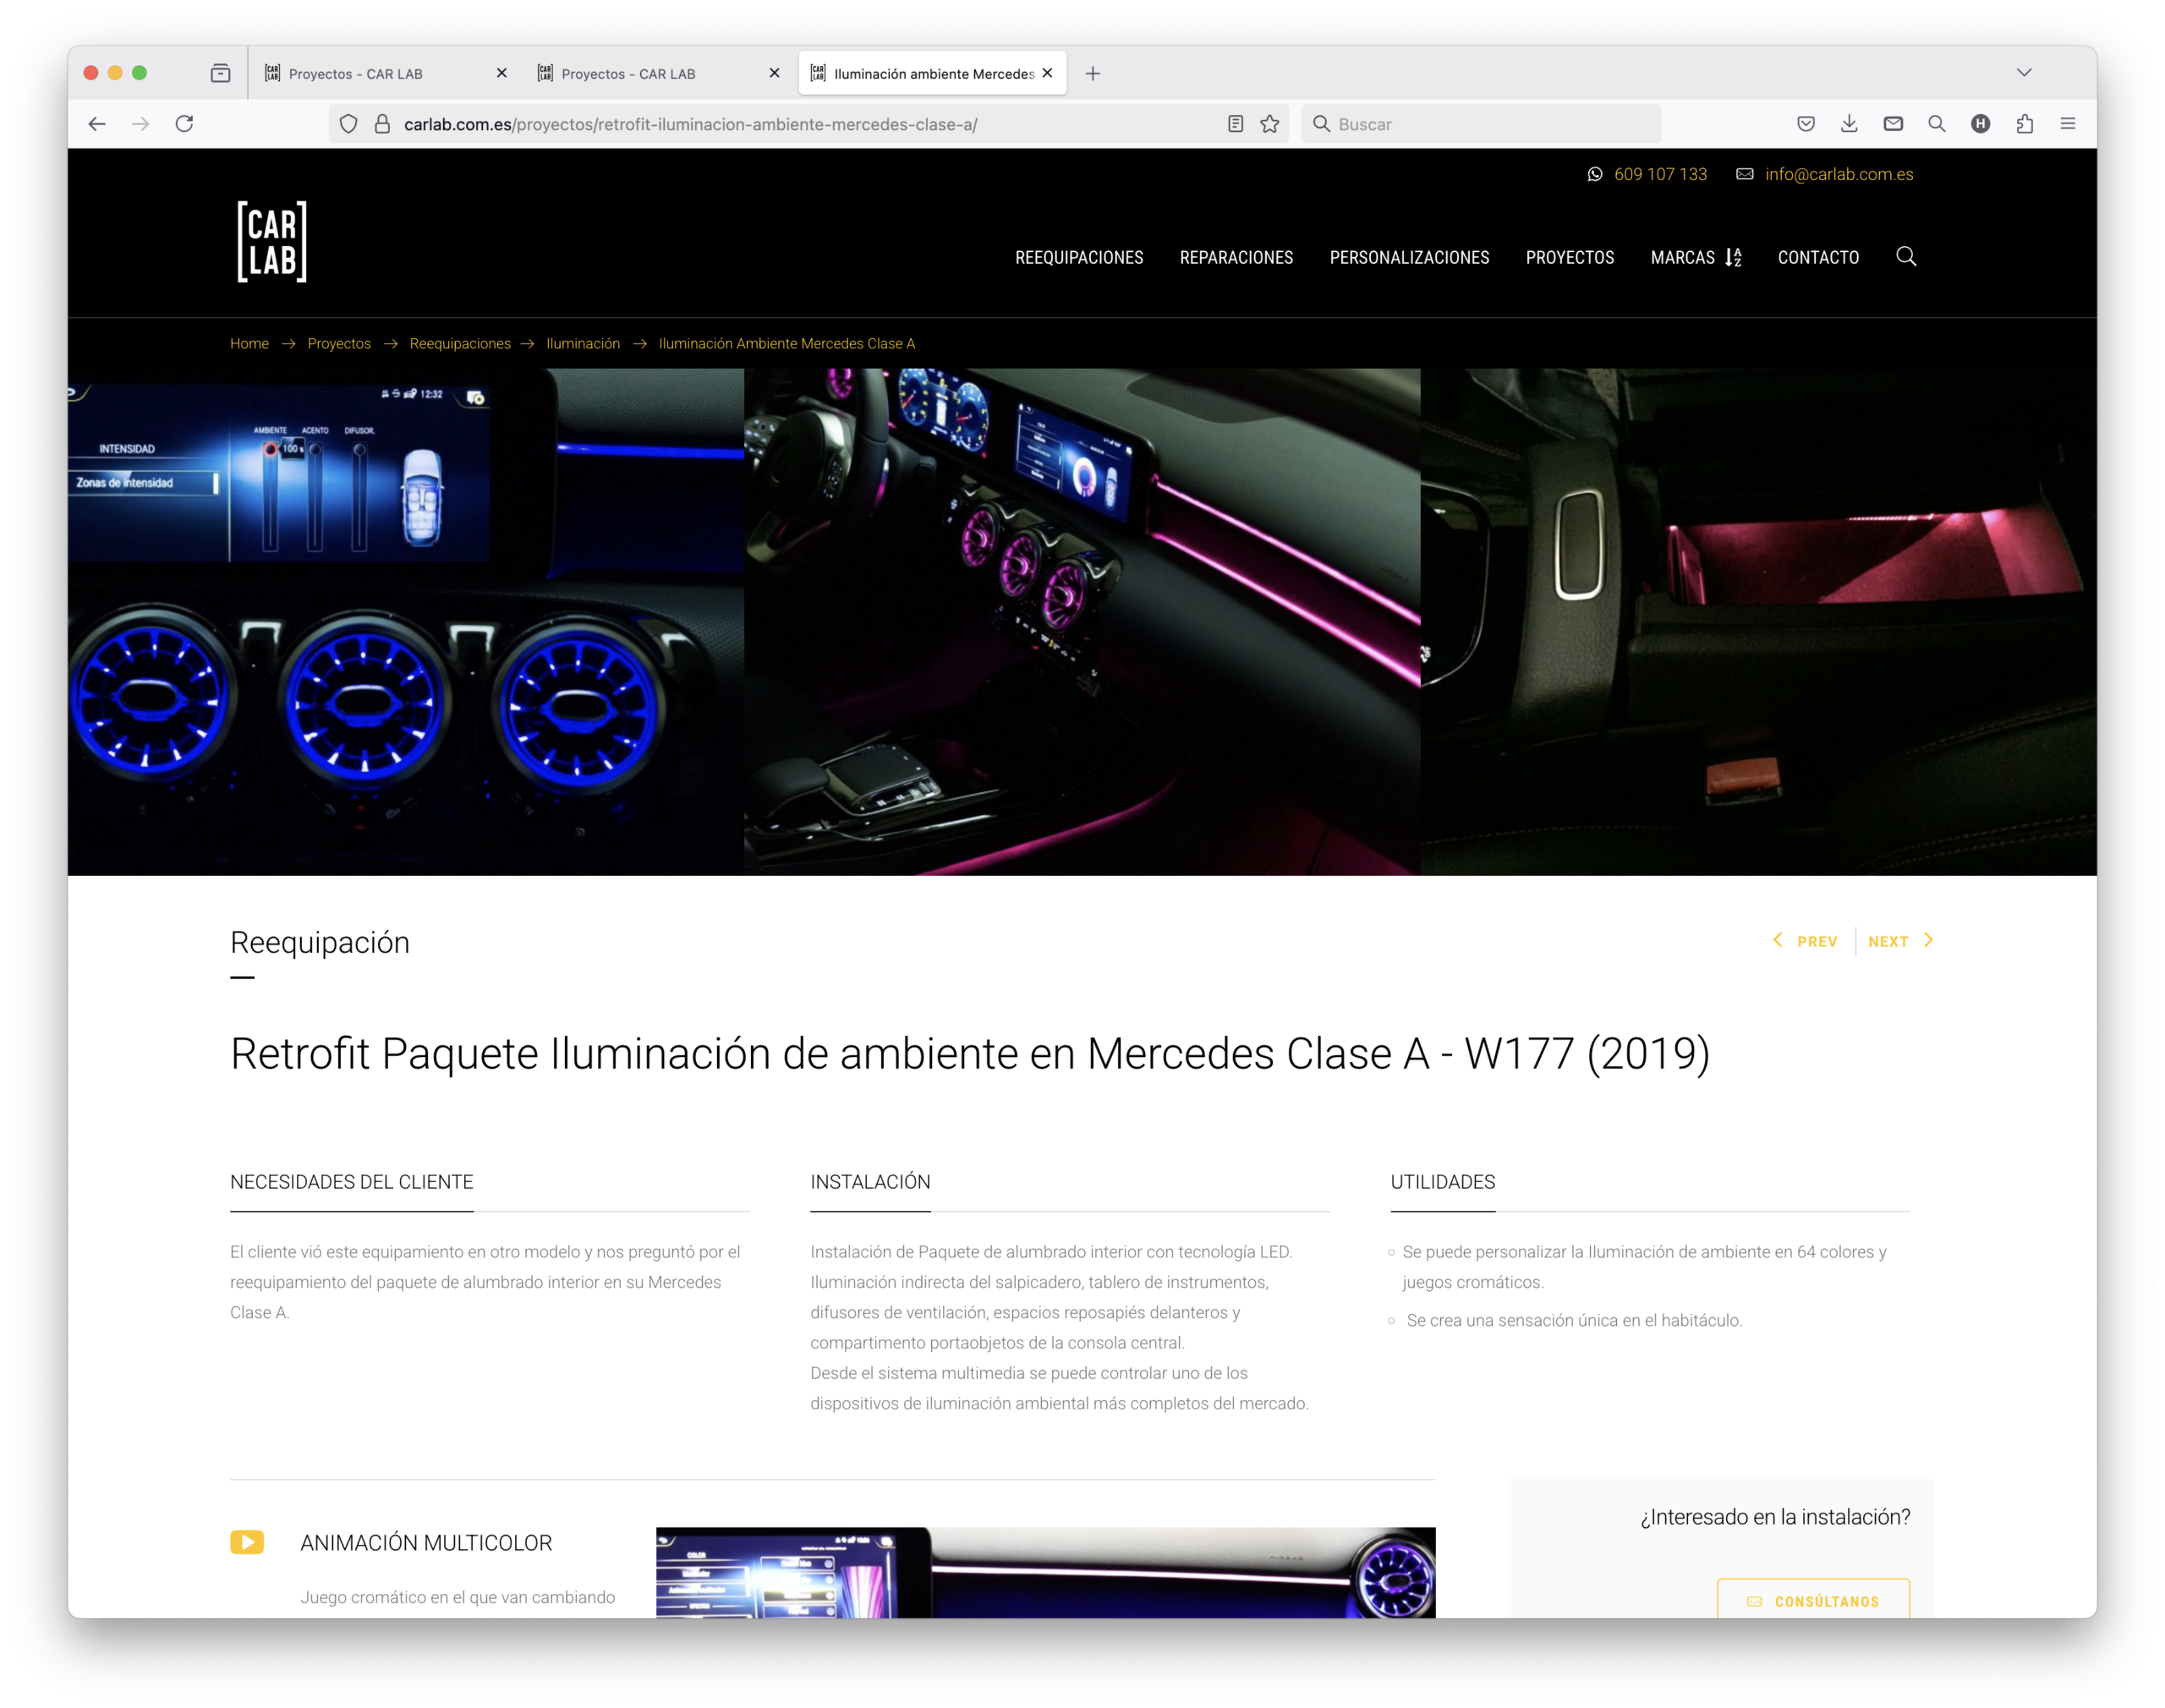Click the website search magnifier icon
The height and width of the screenshot is (1708, 2165).
point(1906,257)
